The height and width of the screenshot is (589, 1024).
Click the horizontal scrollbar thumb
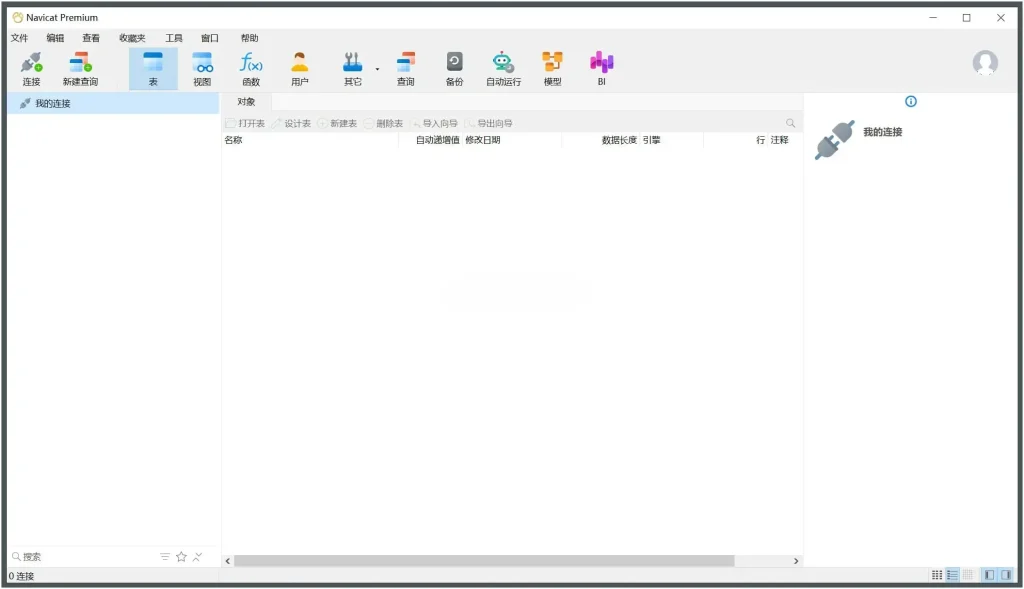tap(484, 561)
